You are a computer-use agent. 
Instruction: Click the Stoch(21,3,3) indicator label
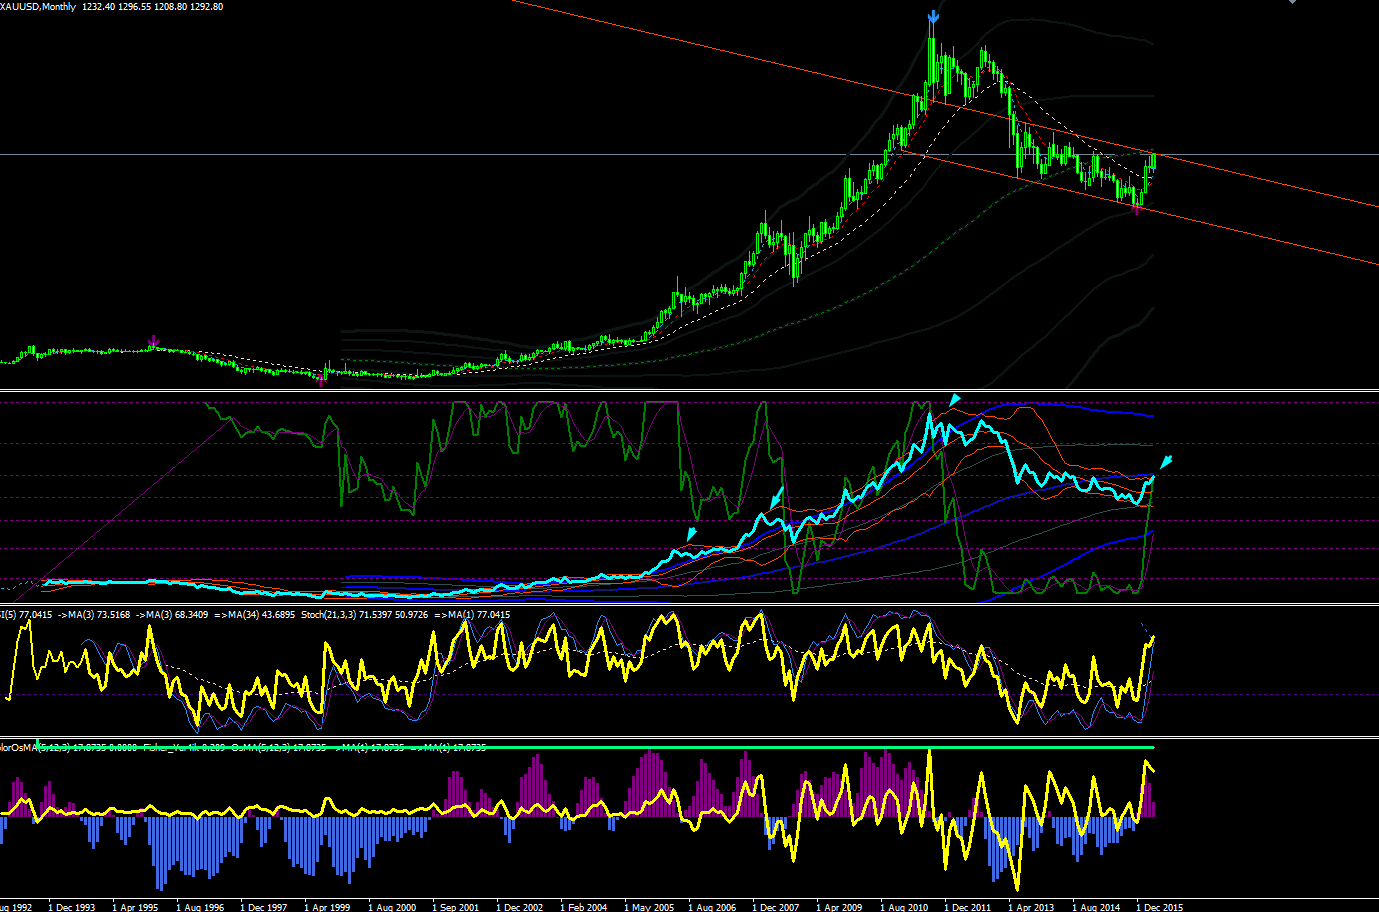pos(329,615)
